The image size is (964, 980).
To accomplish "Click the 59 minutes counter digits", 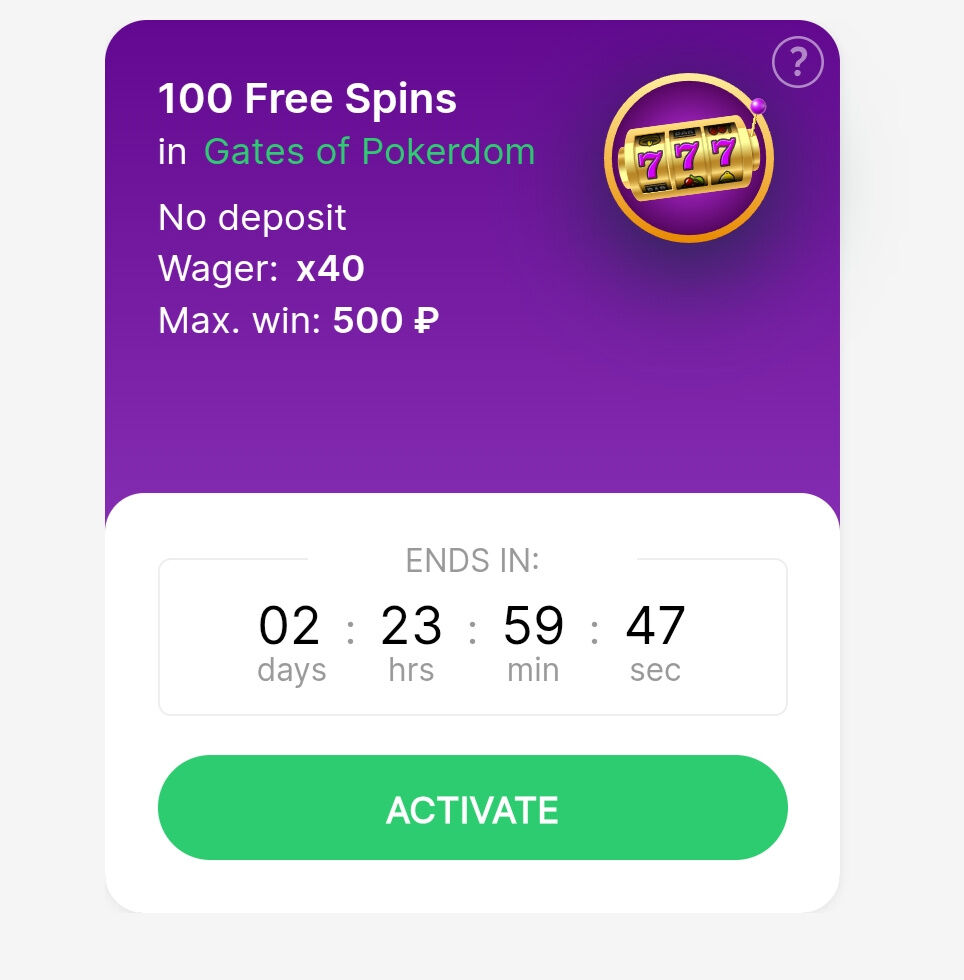I will [x=533, y=625].
